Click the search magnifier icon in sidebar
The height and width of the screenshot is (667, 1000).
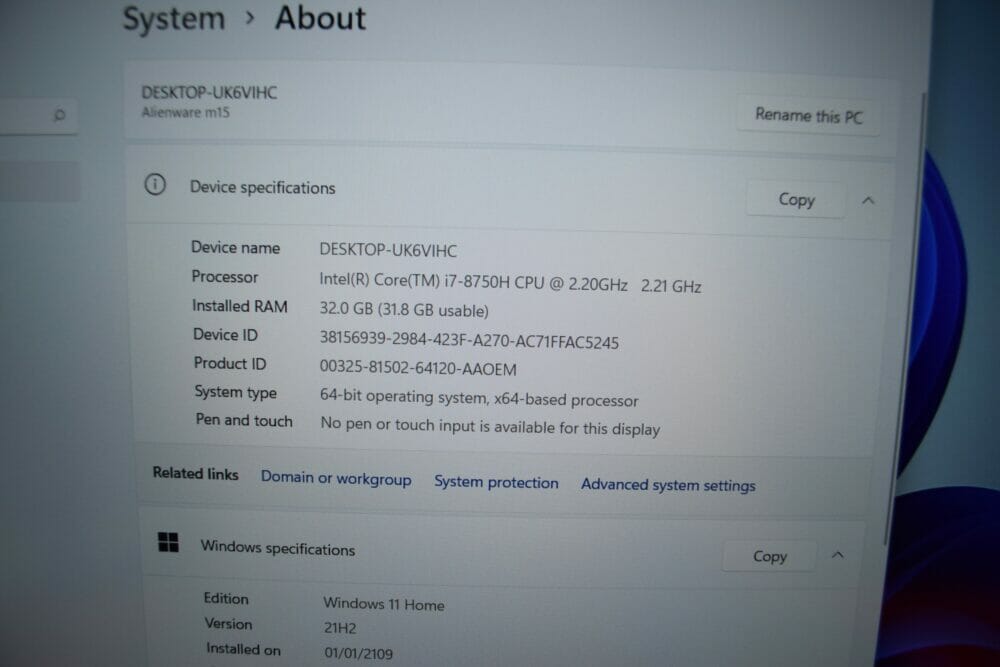59,115
